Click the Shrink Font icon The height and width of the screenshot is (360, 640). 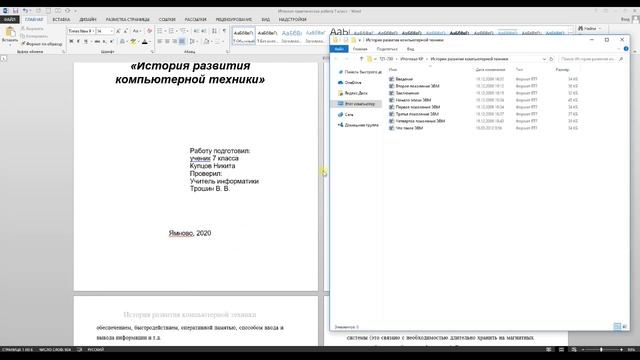(125, 31)
